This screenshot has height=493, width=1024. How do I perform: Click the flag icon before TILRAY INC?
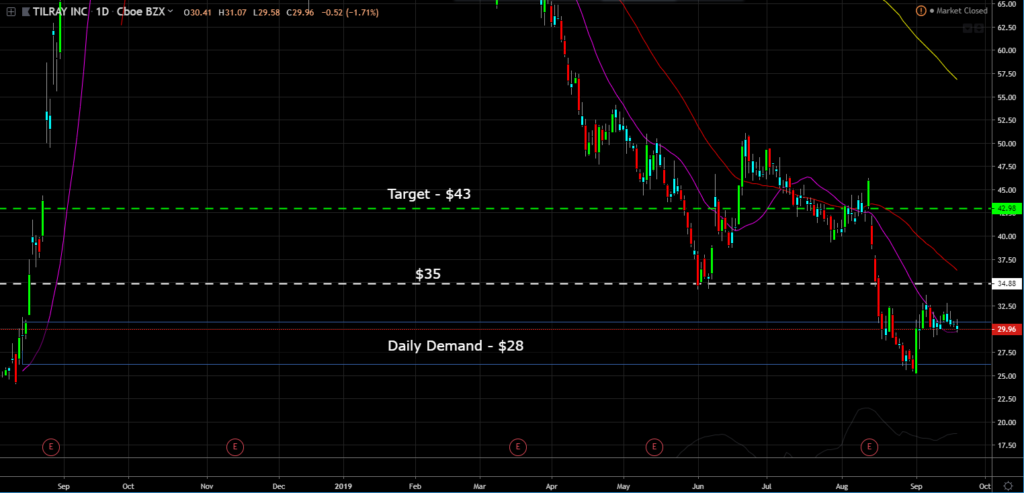[26, 11]
